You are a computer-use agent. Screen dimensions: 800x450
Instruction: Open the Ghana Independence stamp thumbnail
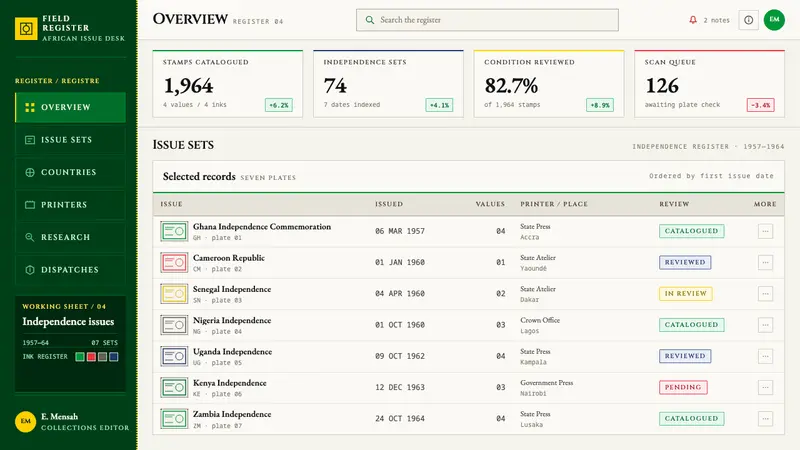coord(174,231)
